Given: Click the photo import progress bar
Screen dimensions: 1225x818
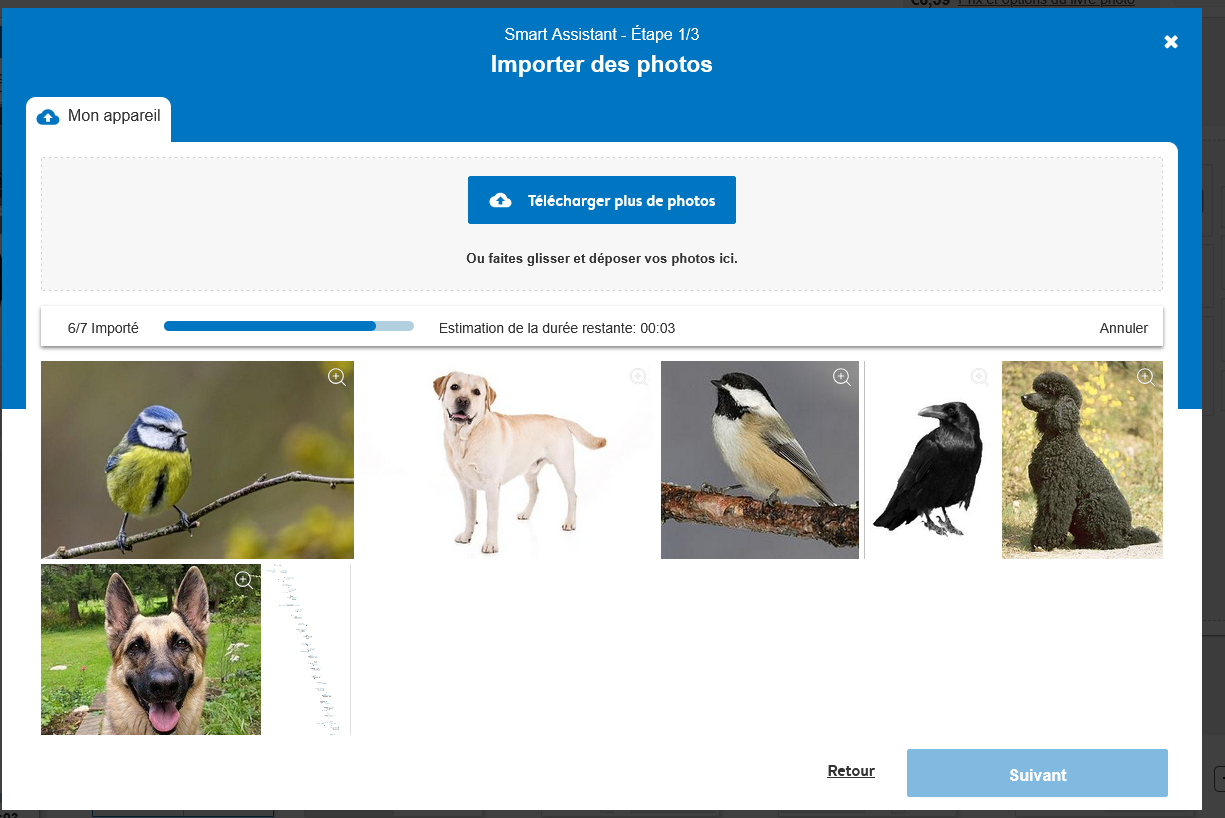Looking at the screenshot, I should (x=288, y=326).
